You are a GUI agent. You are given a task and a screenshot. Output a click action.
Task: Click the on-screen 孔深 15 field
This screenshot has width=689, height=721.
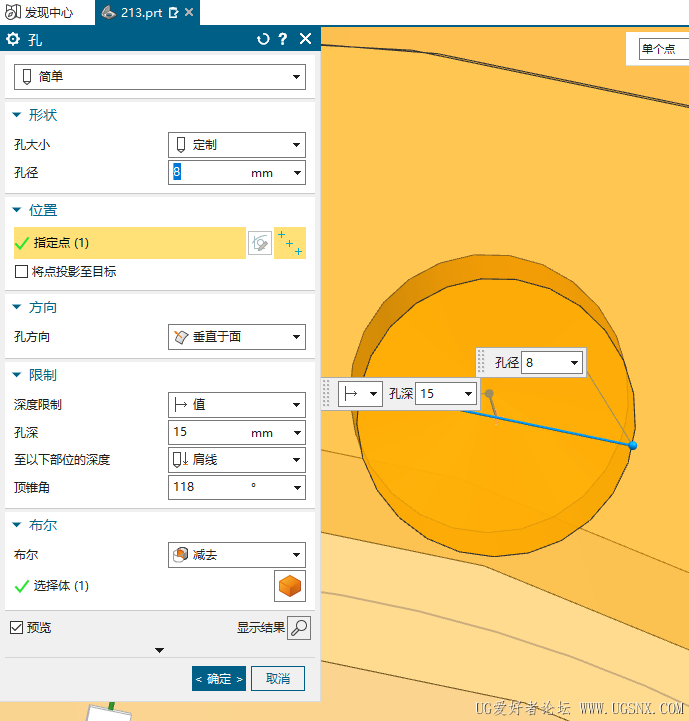pos(438,394)
